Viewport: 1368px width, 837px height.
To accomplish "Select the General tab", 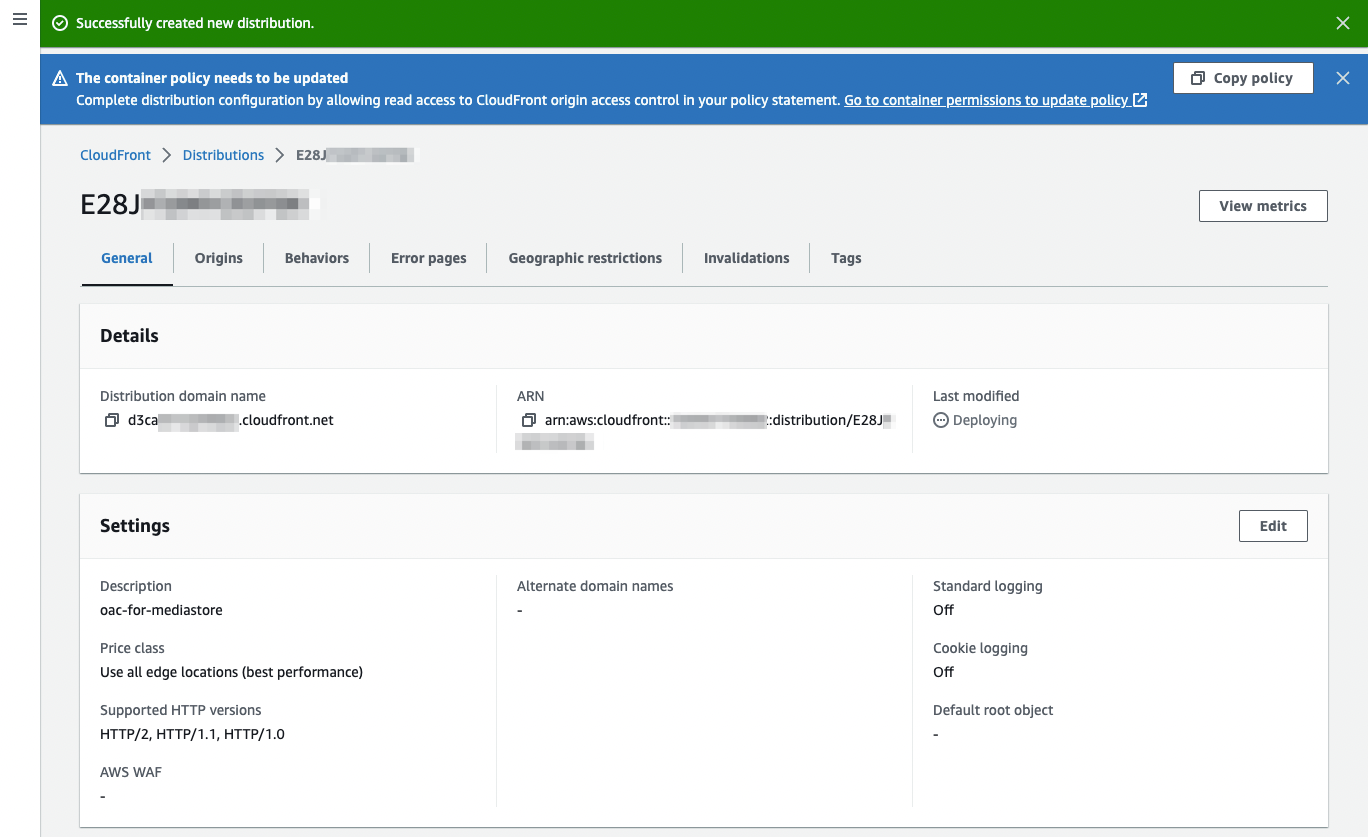I will pos(127,258).
